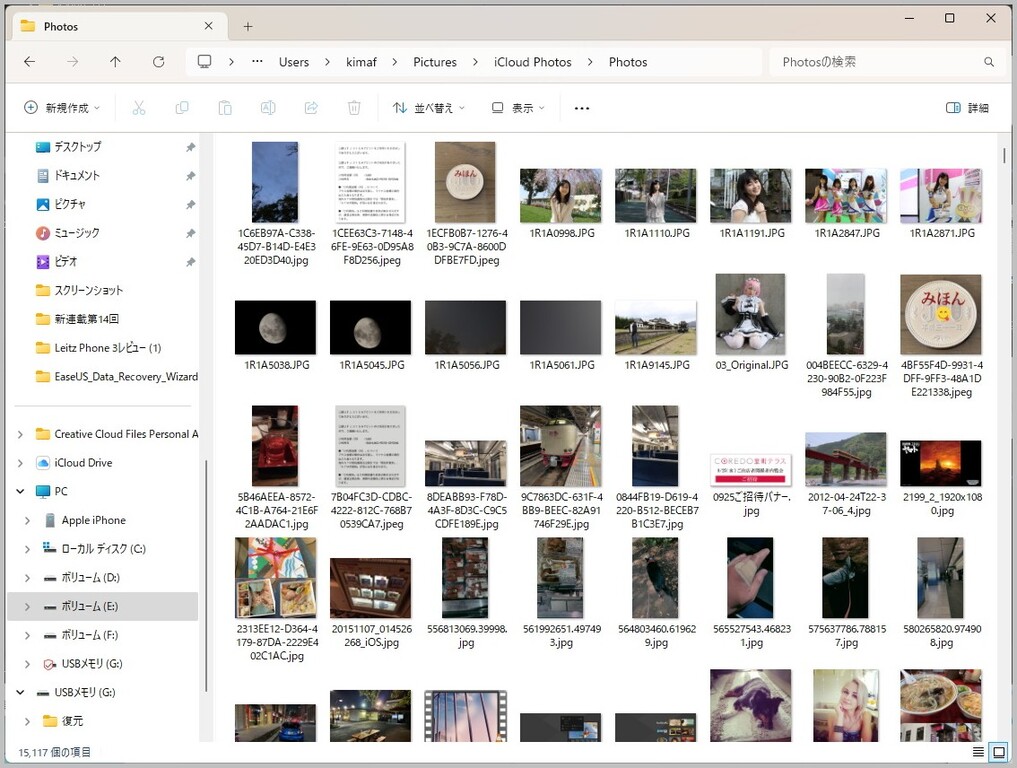
Task: Click the Share icon in toolbar
Action: point(311,108)
